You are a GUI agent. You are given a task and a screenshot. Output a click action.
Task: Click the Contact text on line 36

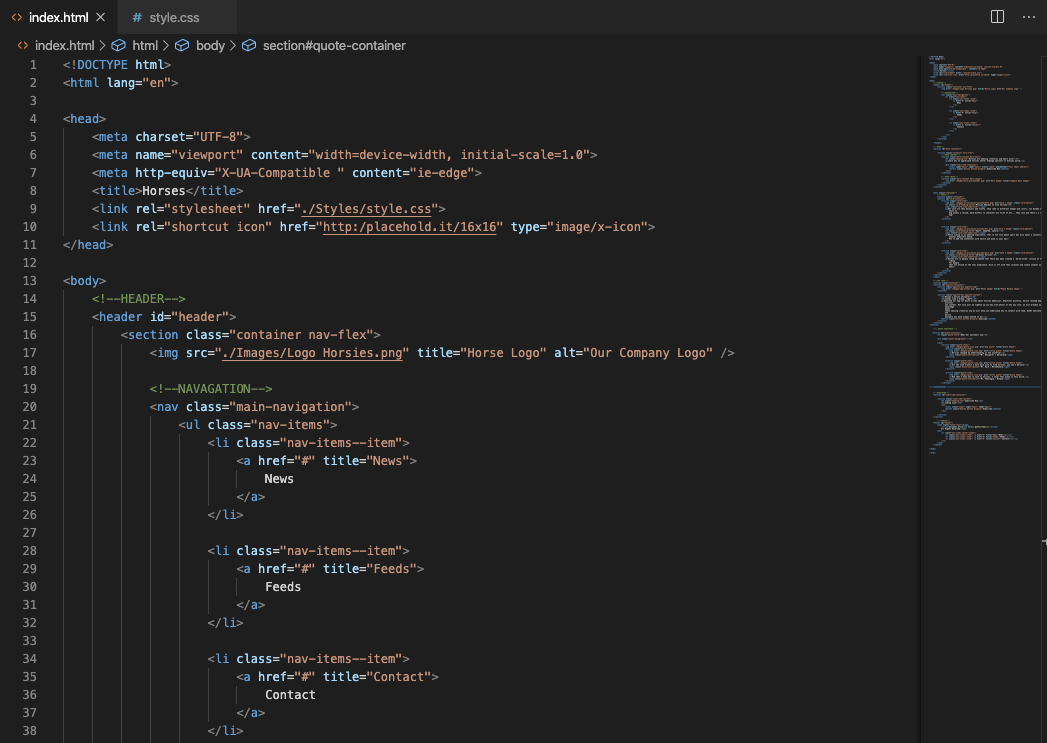pyautogui.click(x=290, y=696)
